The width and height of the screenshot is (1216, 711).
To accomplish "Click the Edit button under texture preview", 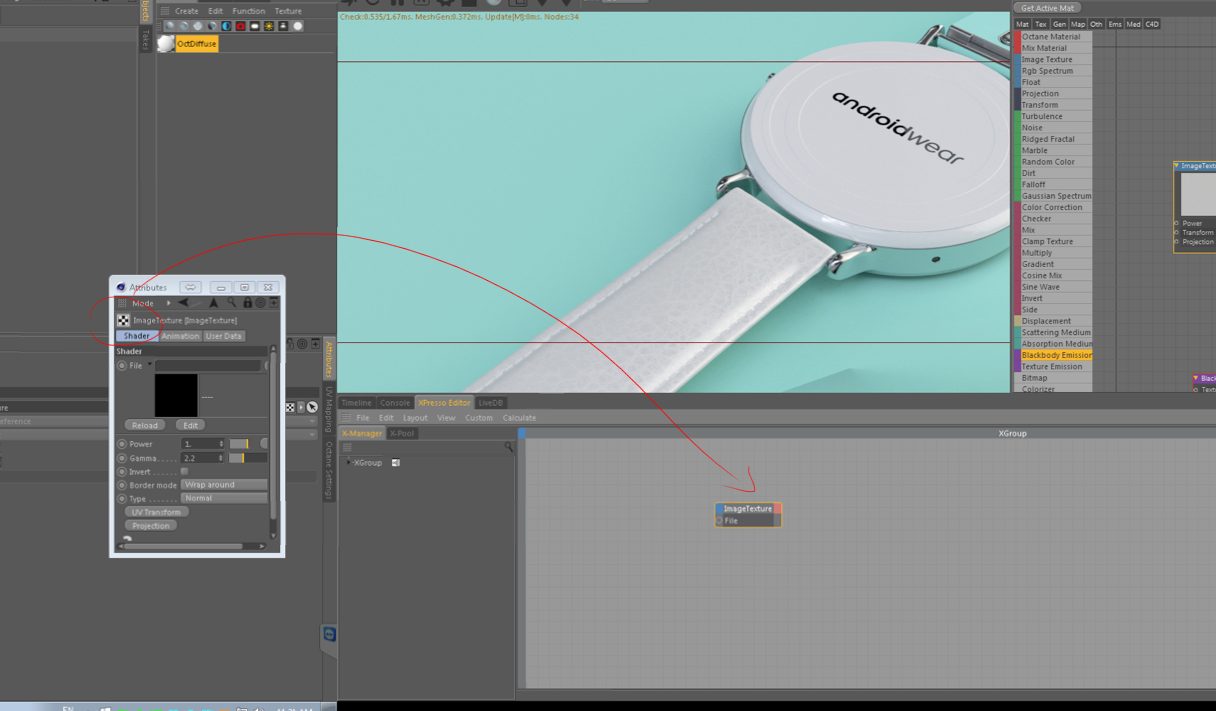I will coord(190,425).
